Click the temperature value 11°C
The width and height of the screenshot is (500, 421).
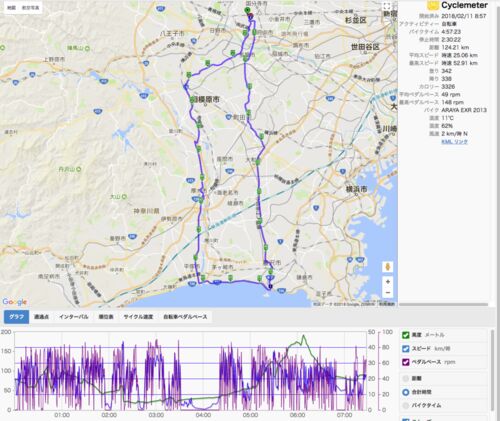448,118
